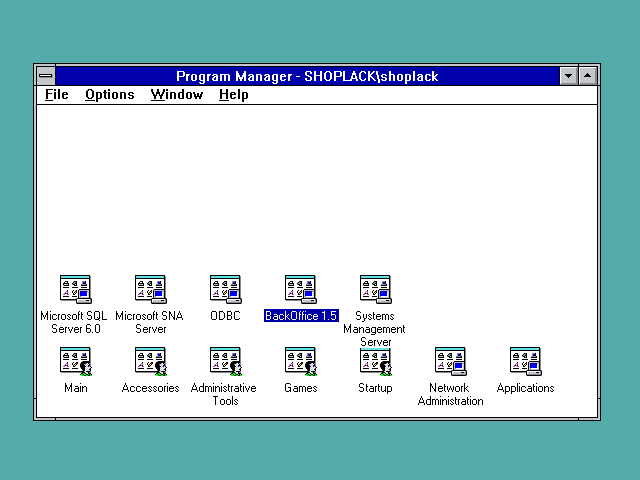The image size is (640, 480).
Task: Select the Network Administration group icon
Action: 451,362
